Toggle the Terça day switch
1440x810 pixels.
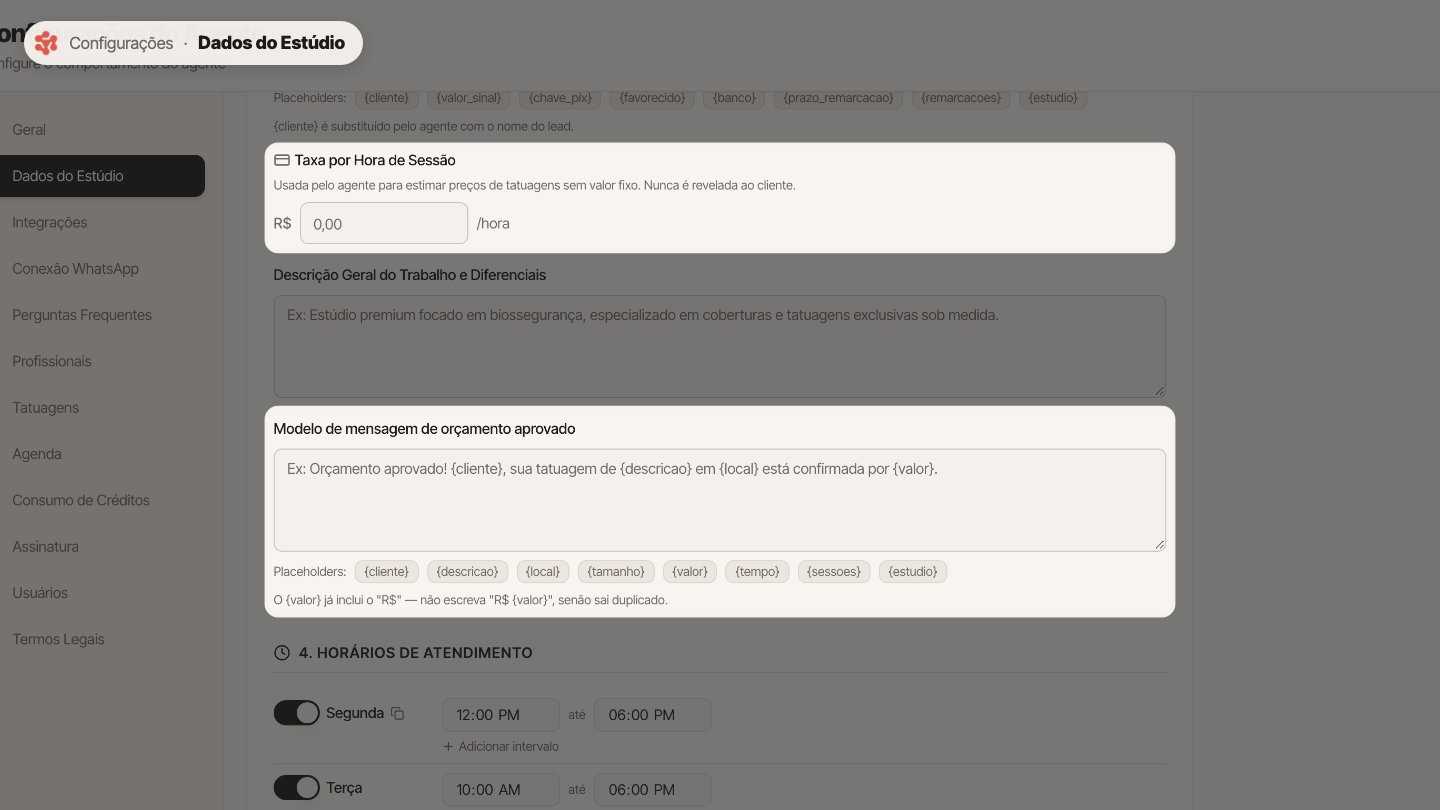[x=296, y=787]
